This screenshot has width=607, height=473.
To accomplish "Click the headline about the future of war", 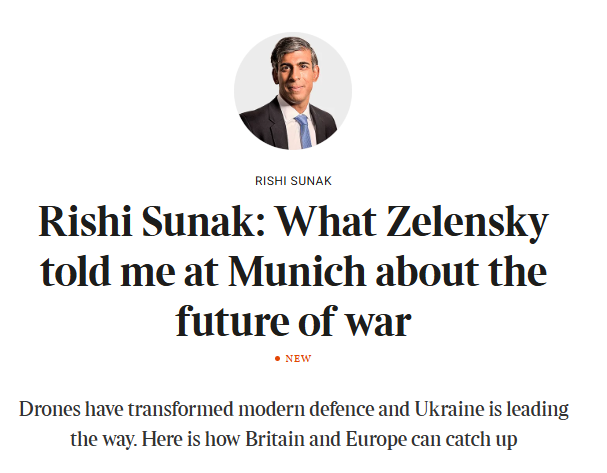I will tap(293, 272).
